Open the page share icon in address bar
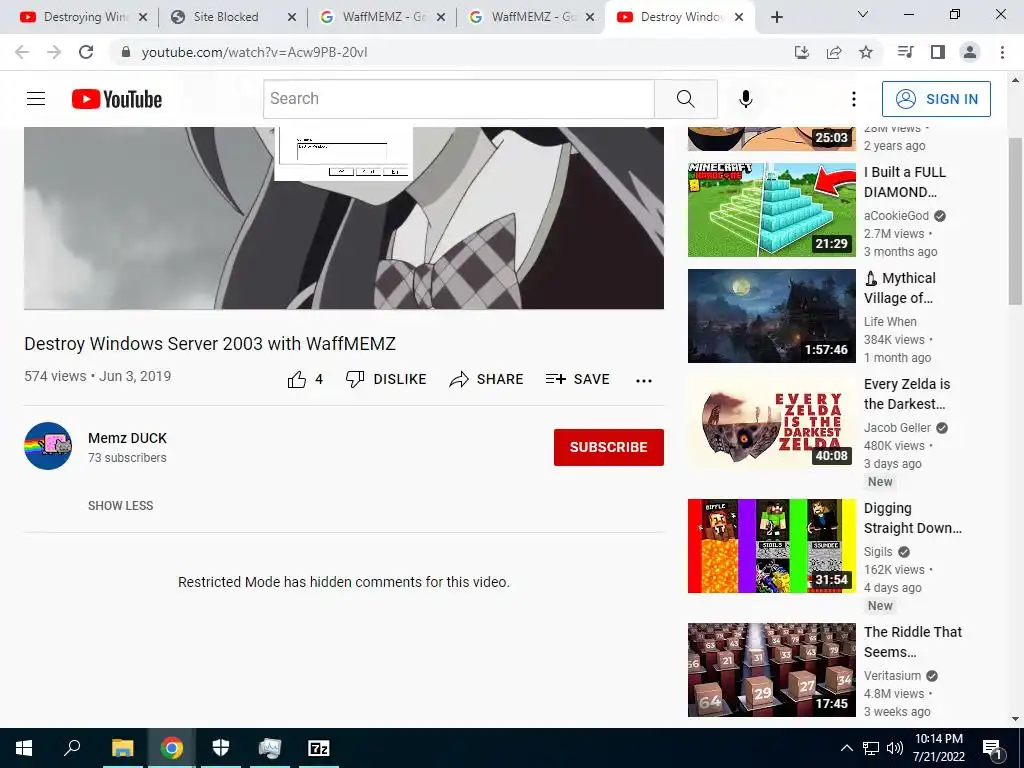This screenshot has height=768, width=1024. [x=834, y=52]
